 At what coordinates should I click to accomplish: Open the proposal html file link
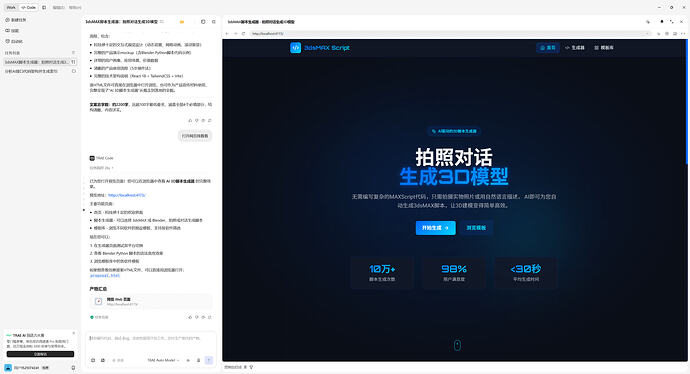coord(105,275)
